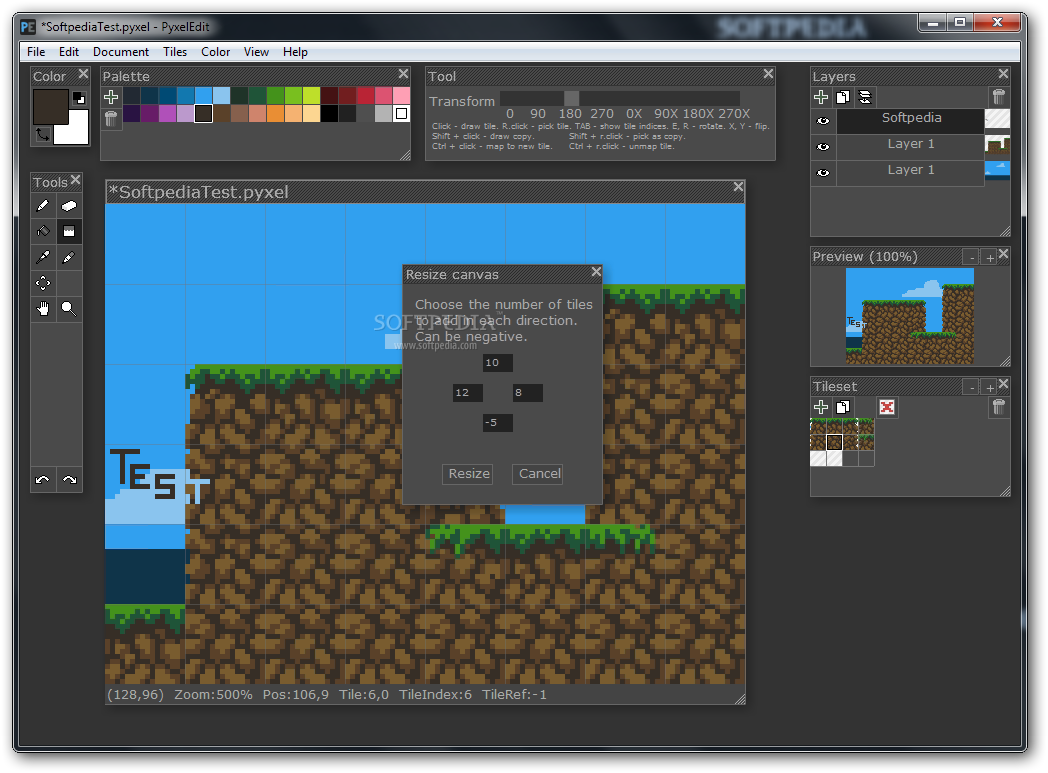Click the Transform slider handle
Viewport: 1048px width, 773px height.
571,99
